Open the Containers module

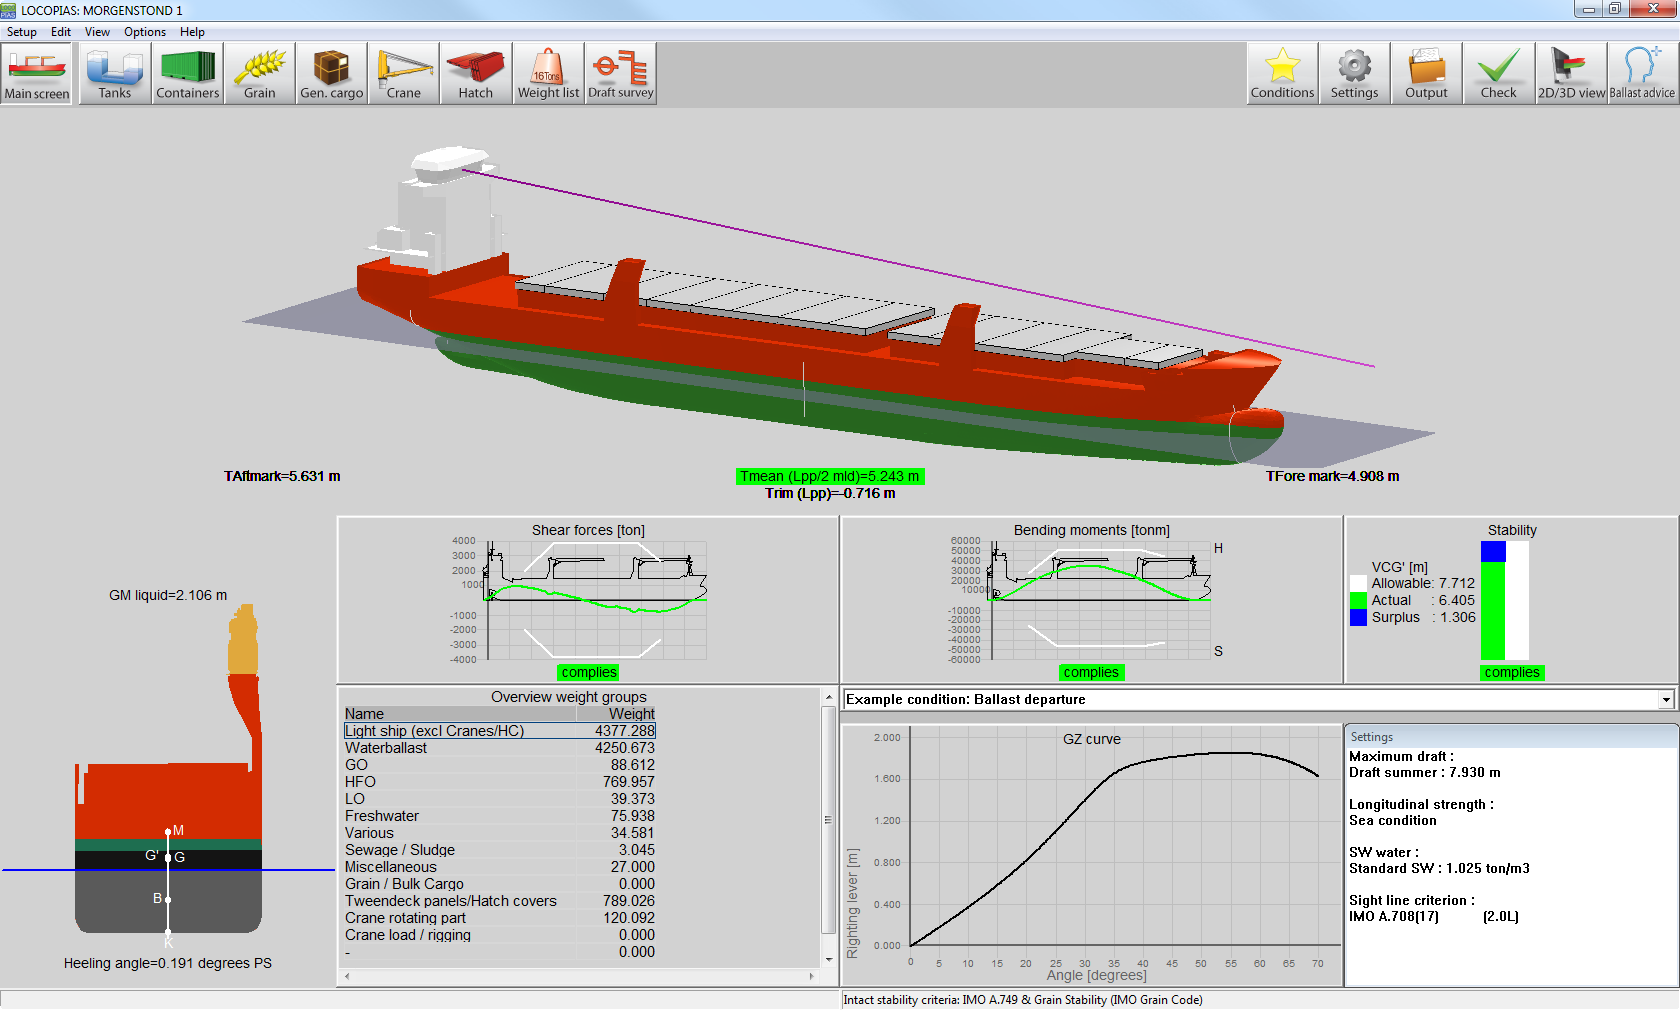point(188,74)
